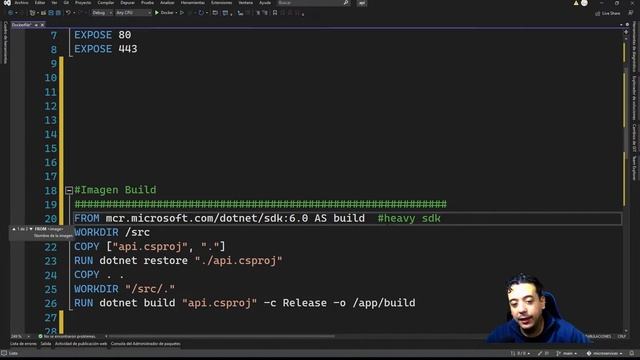The height and width of the screenshot is (360, 640).
Task: Click the 'Listo' status bar text
Action: 13,353
